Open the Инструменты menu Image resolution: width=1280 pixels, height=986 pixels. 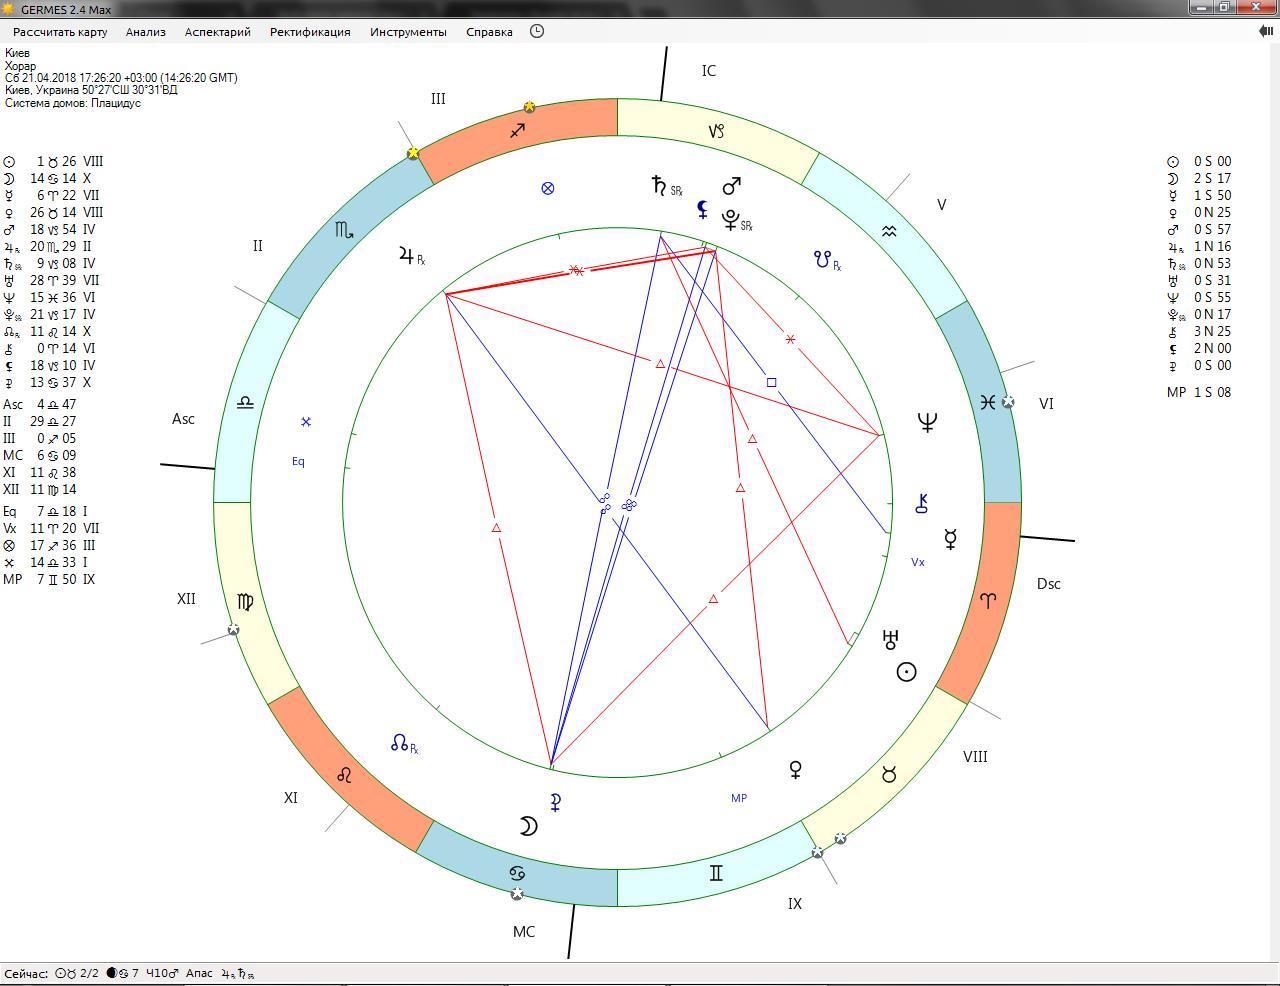click(408, 32)
